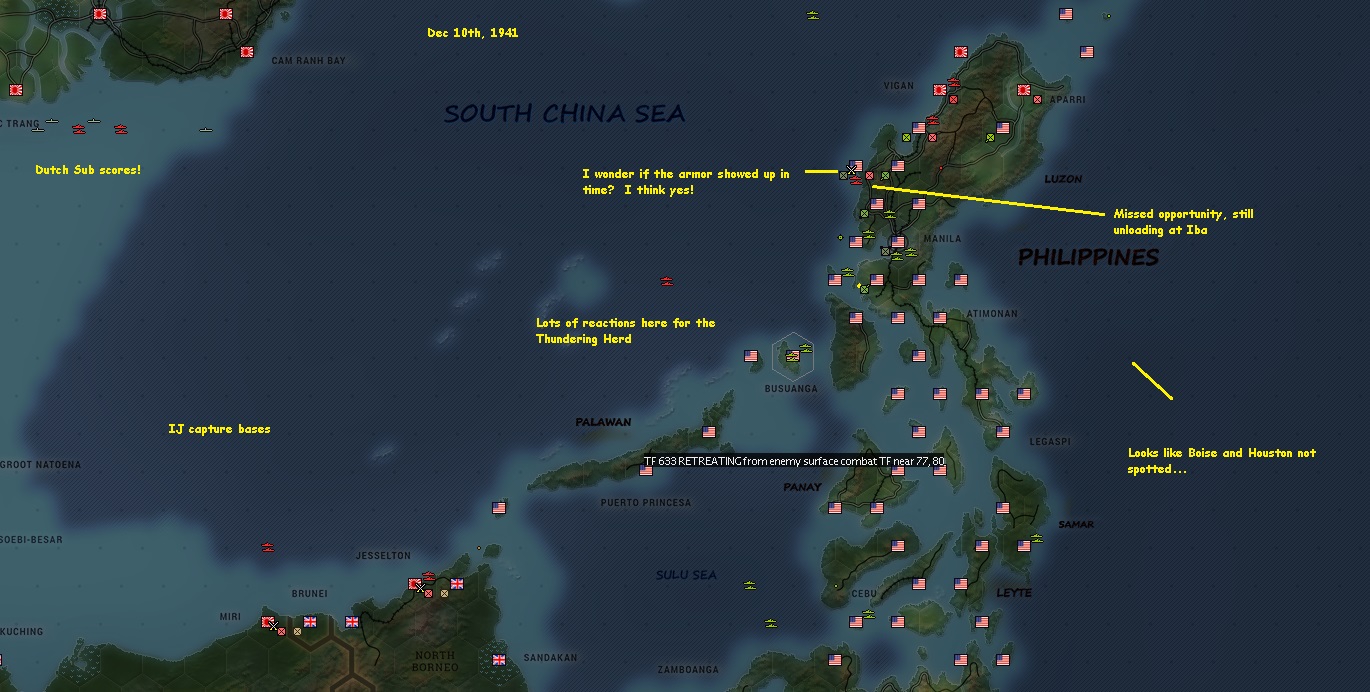
Task: Click the APARRI location label
Action: pyautogui.click(x=1068, y=101)
